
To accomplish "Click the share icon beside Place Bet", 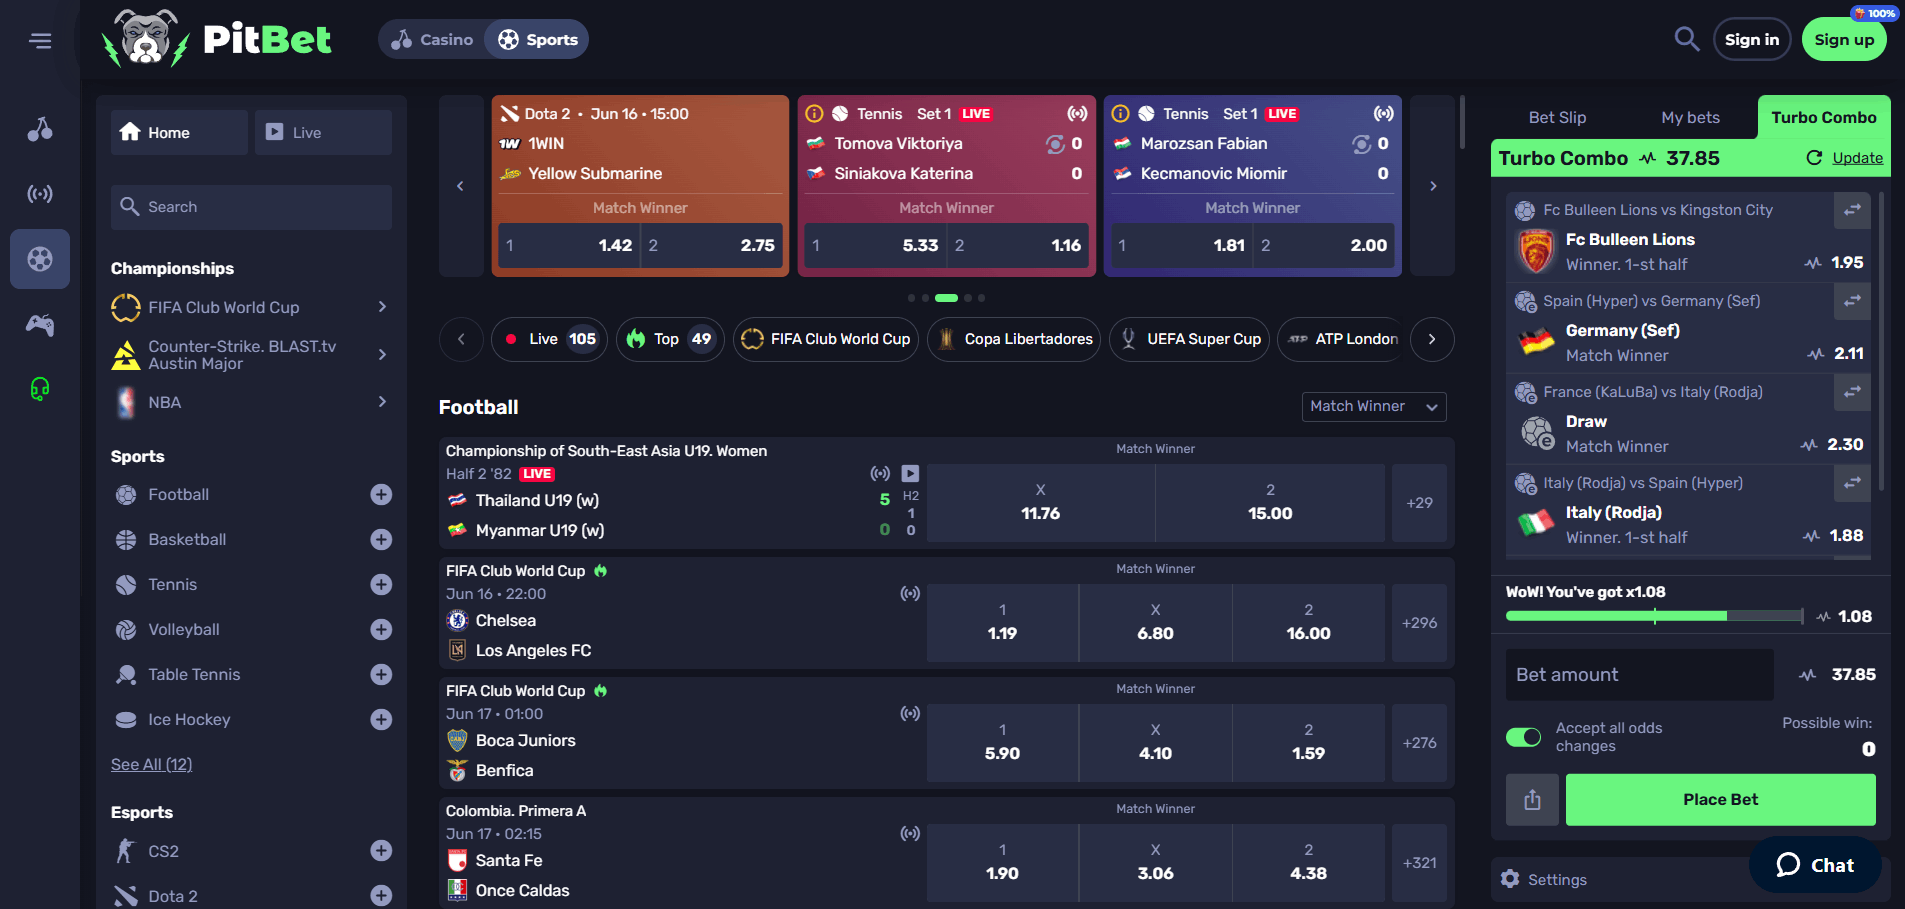I will click(x=1532, y=799).
